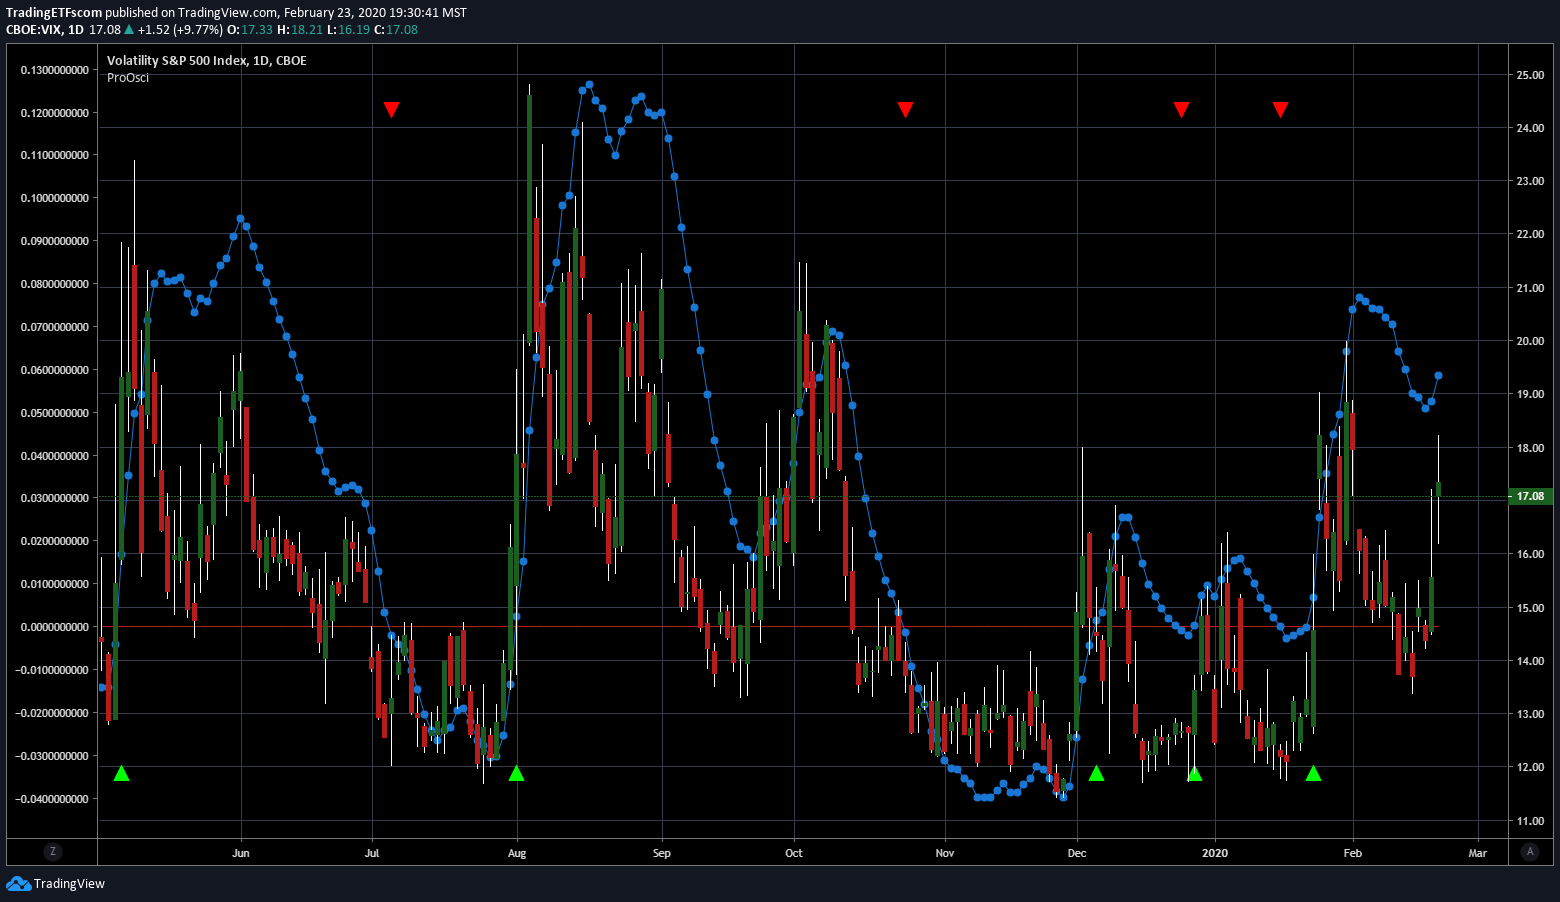Click the Feb label on time axis
1560x902 pixels.
point(1353,853)
